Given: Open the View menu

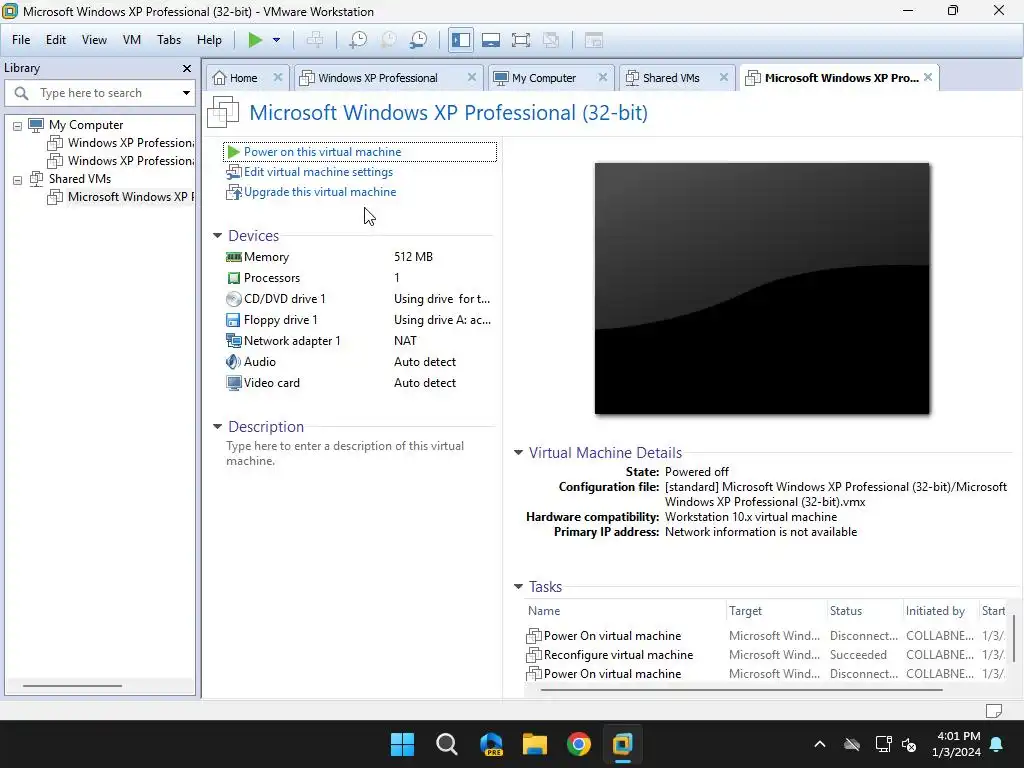Looking at the screenshot, I should point(94,40).
